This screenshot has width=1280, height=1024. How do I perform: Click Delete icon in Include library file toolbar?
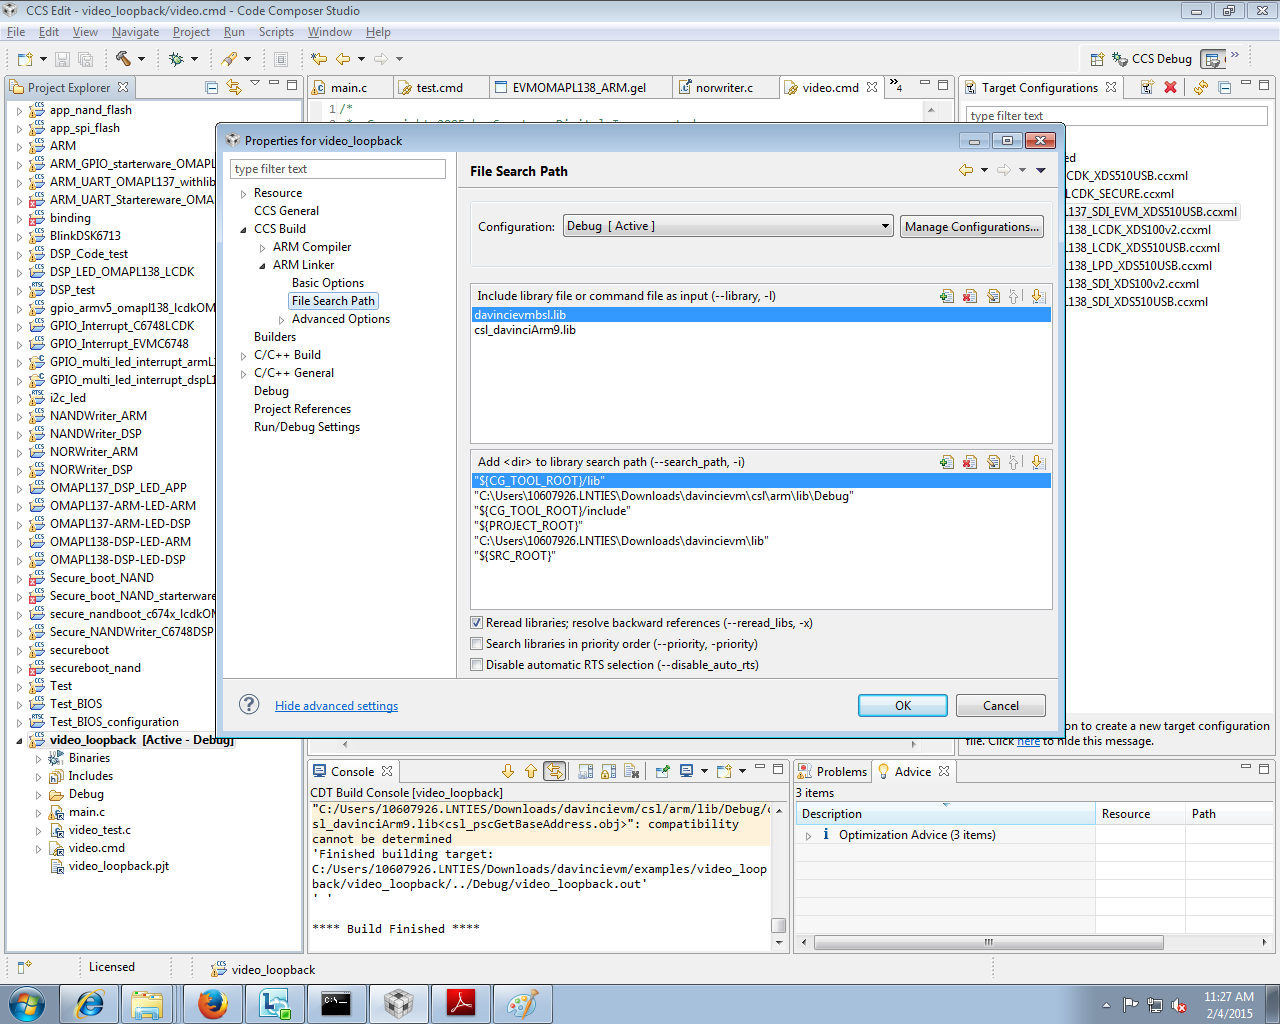970,296
